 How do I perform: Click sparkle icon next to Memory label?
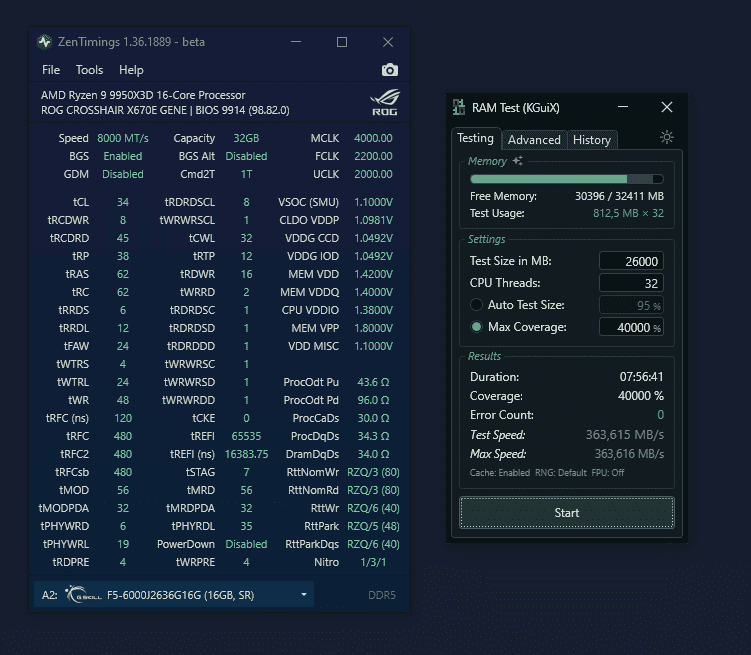click(x=518, y=160)
